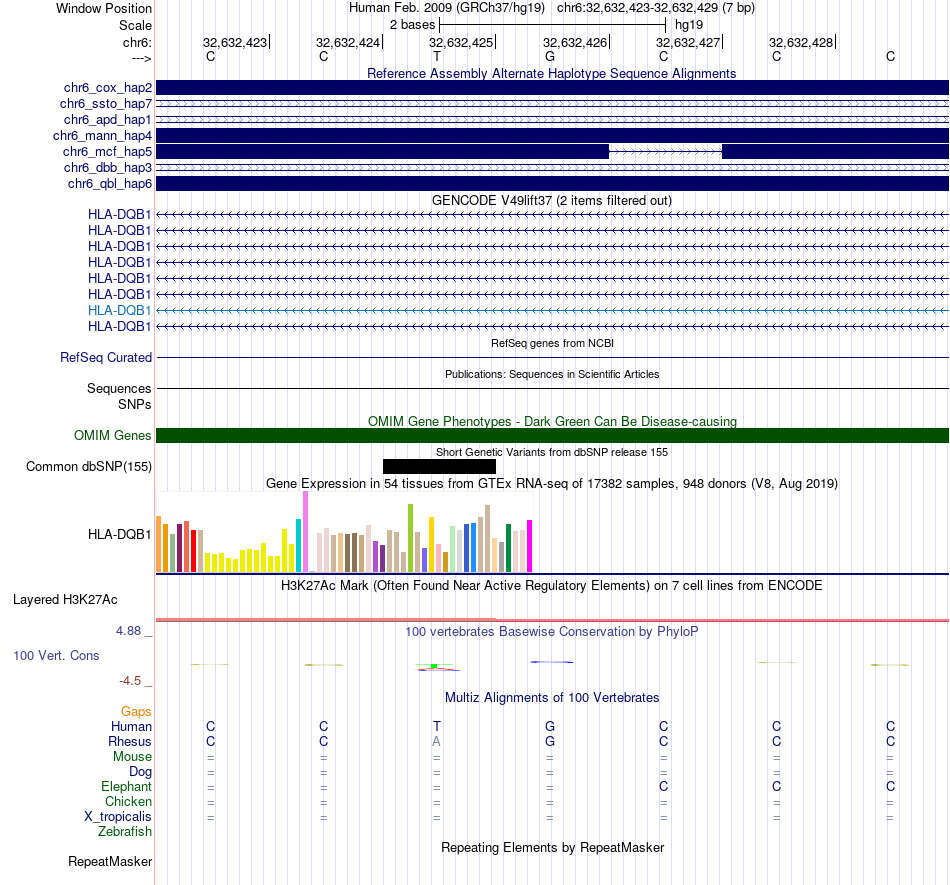Click the Layered H3K27Ac label

pos(65,600)
